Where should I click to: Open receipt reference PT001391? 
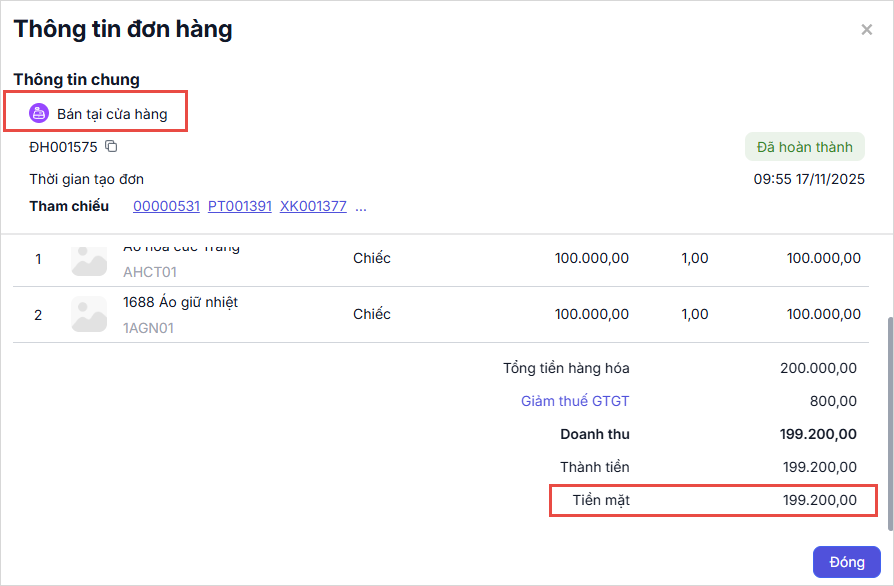point(239,207)
